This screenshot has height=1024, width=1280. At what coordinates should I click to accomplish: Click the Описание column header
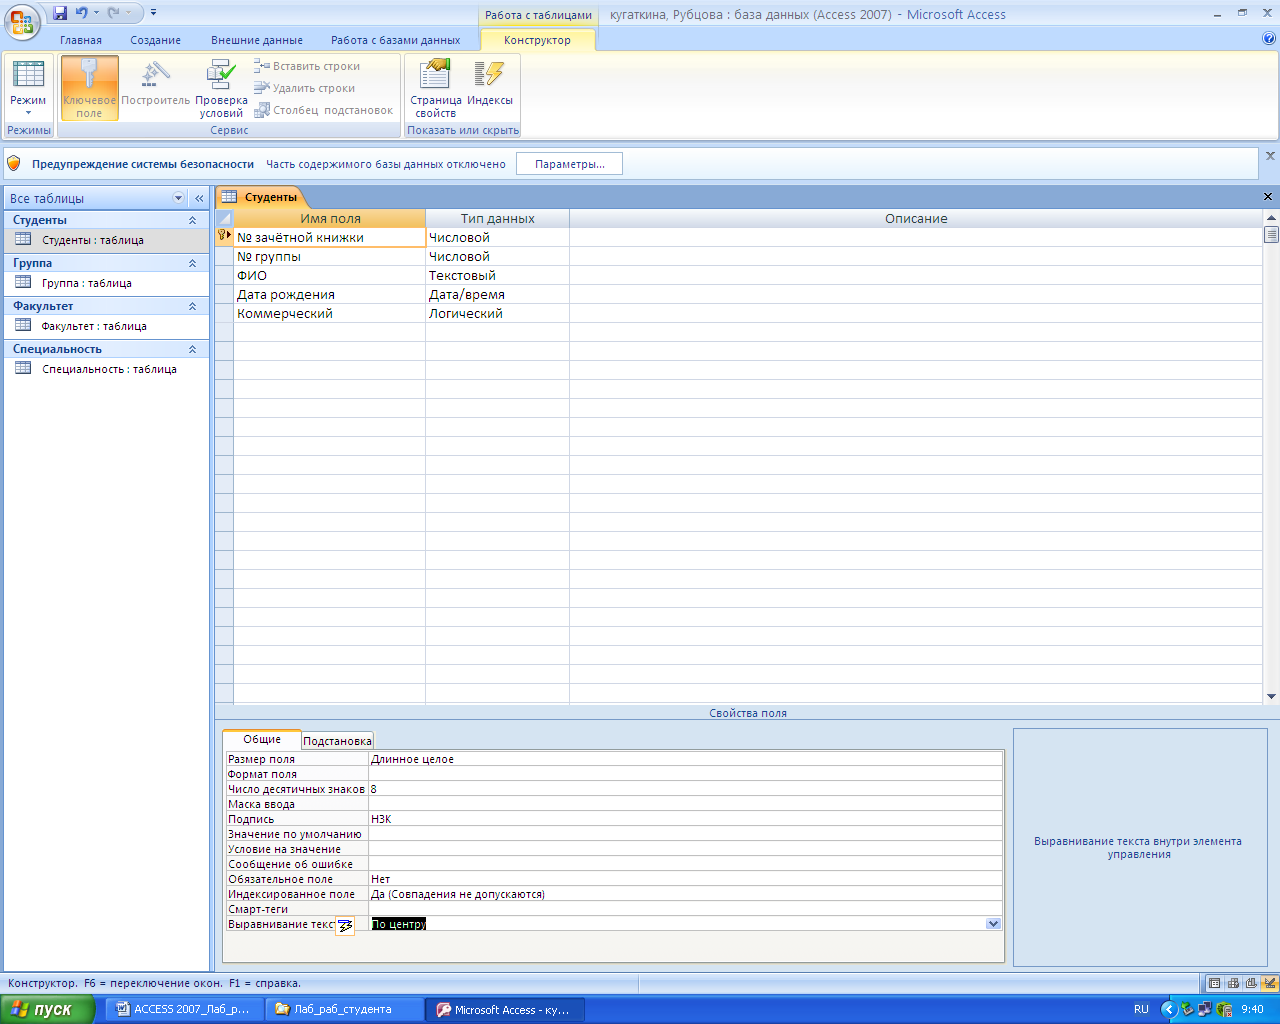[x=916, y=219]
